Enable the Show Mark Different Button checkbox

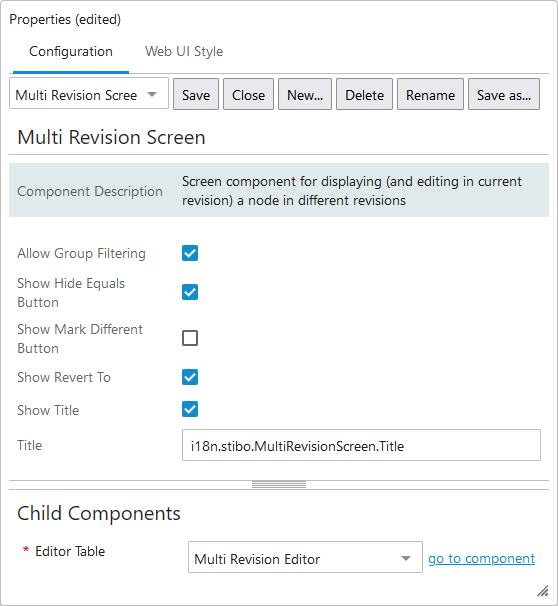tap(190, 338)
